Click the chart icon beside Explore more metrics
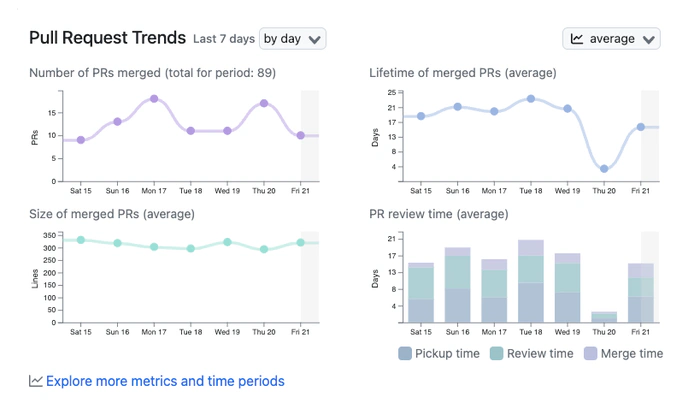The height and width of the screenshot is (409, 700). 36,381
